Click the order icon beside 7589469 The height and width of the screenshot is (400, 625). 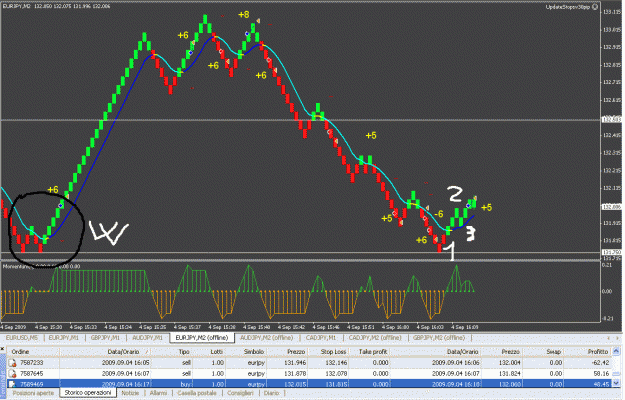tap(12, 384)
